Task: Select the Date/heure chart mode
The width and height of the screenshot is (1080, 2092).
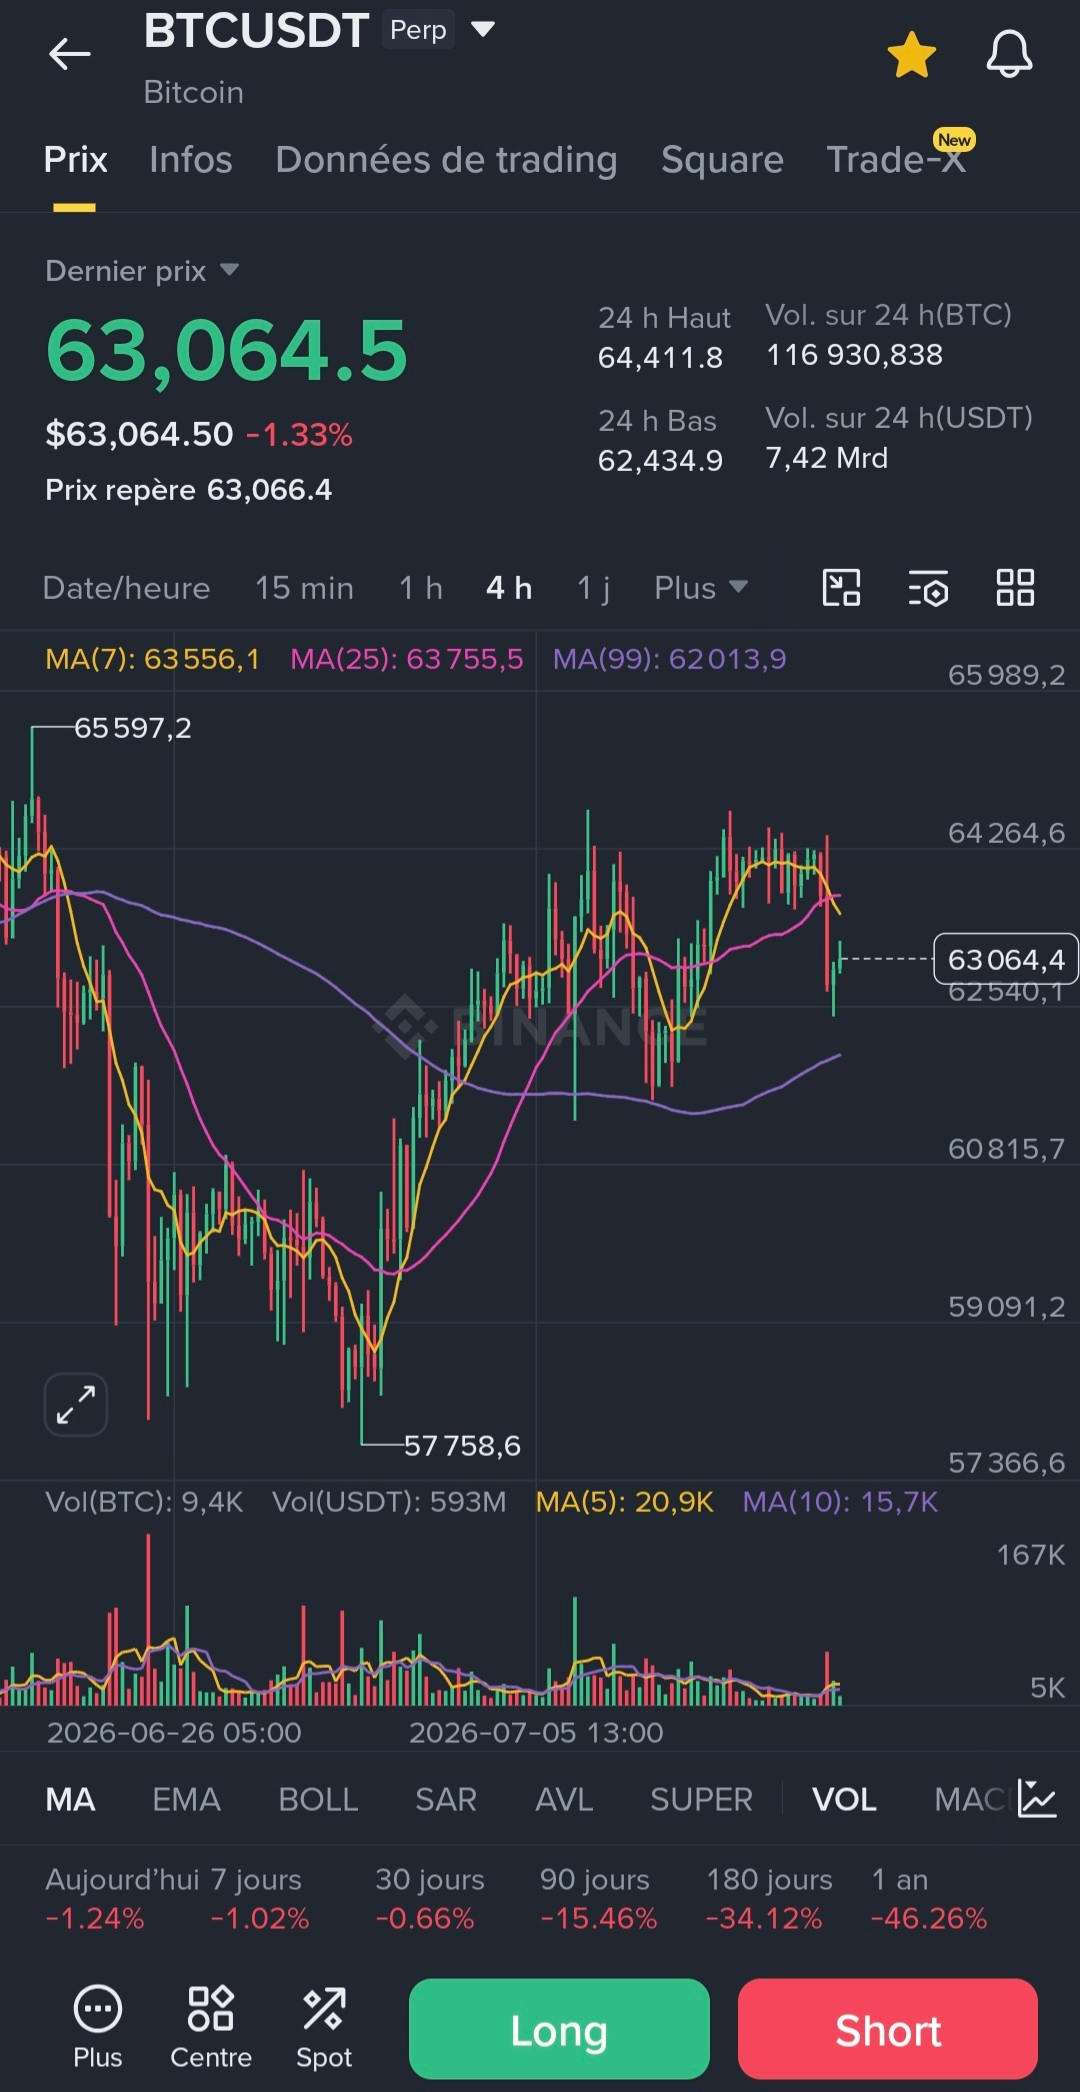Action: [x=126, y=588]
